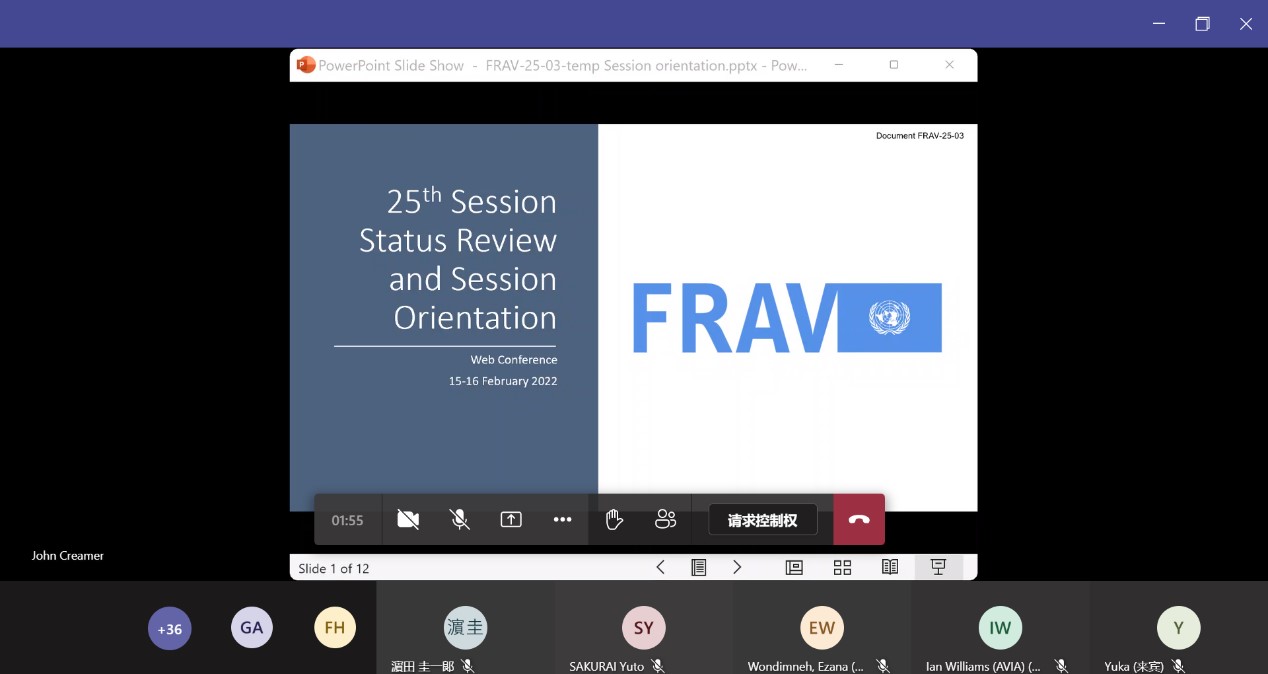Click the Slide 1 of 12 indicator
The height and width of the screenshot is (674, 1268).
334,568
